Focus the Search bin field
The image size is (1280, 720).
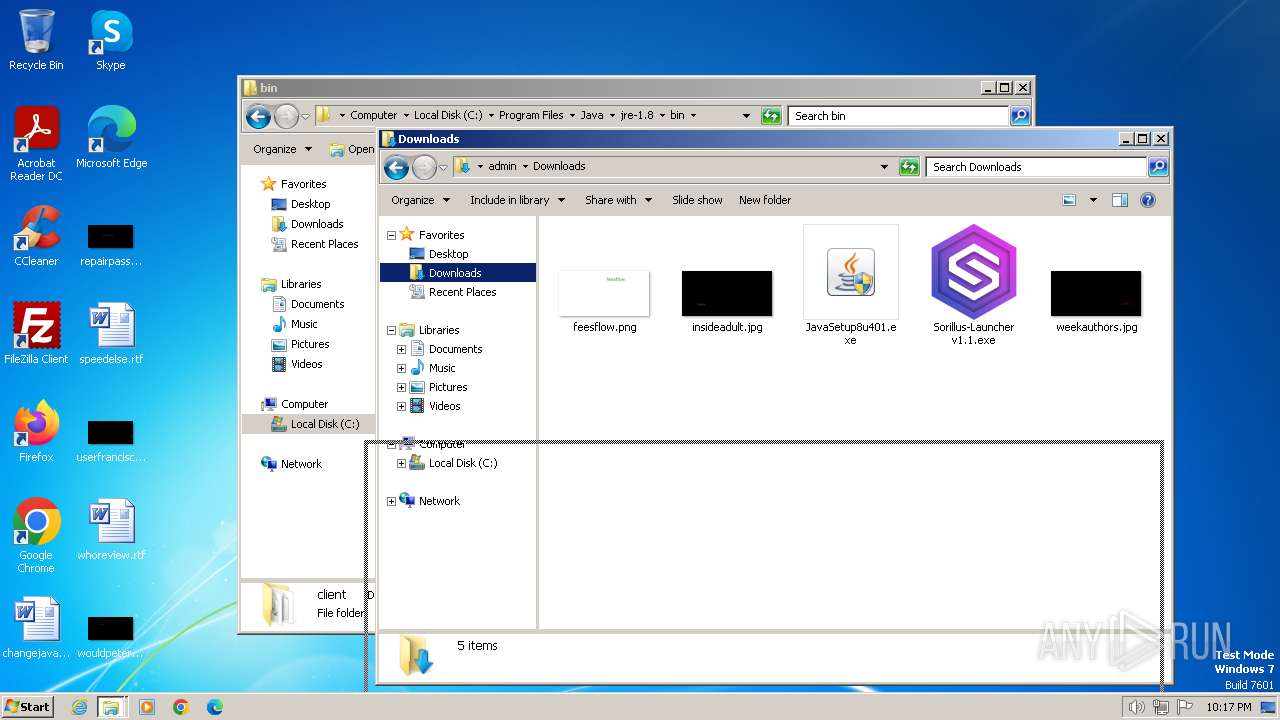[898, 116]
